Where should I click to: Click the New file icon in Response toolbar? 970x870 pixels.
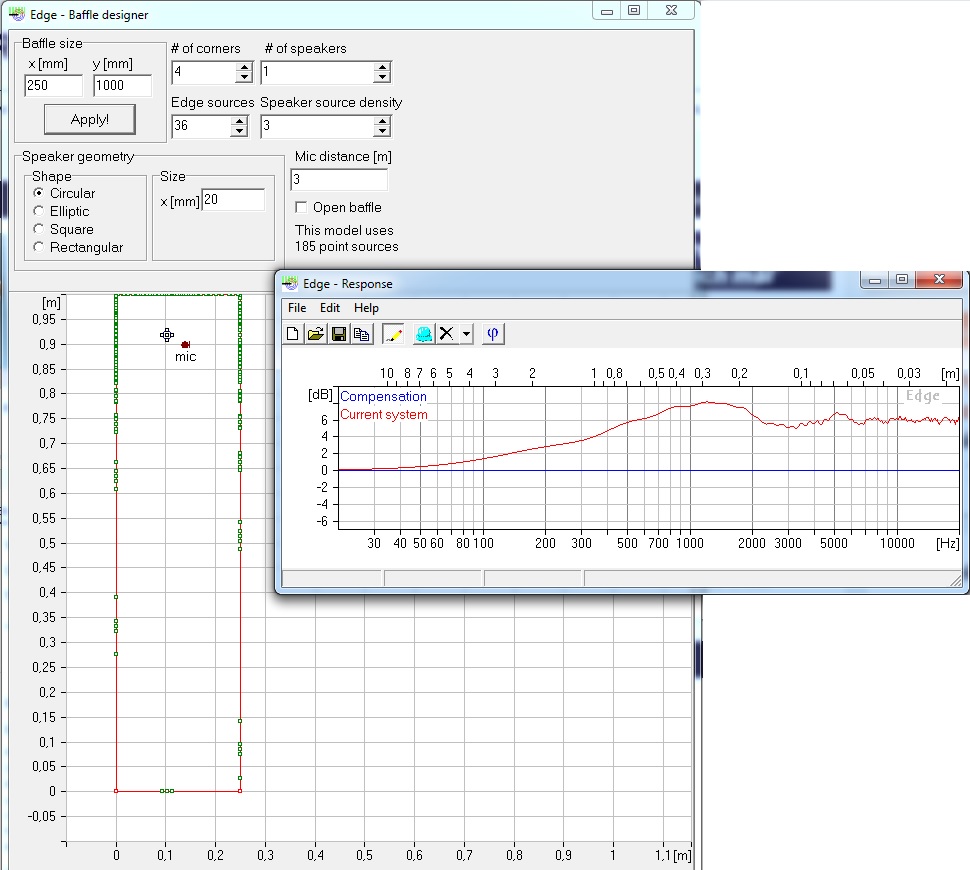pos(293,335)
